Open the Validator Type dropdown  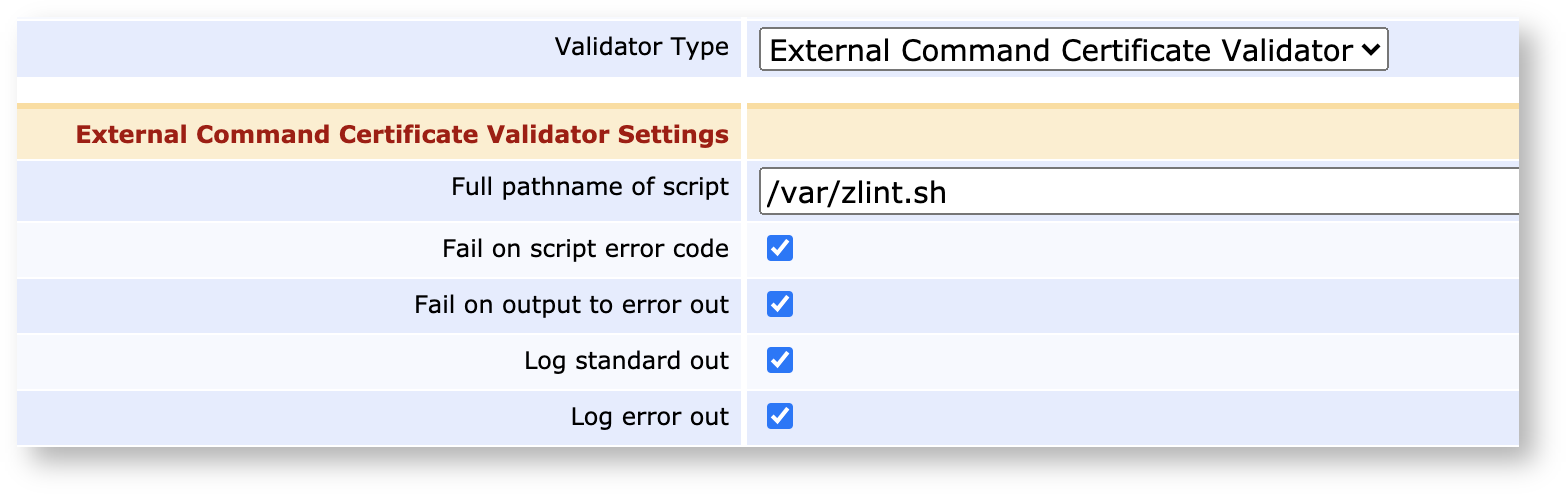pos(1072,50)
